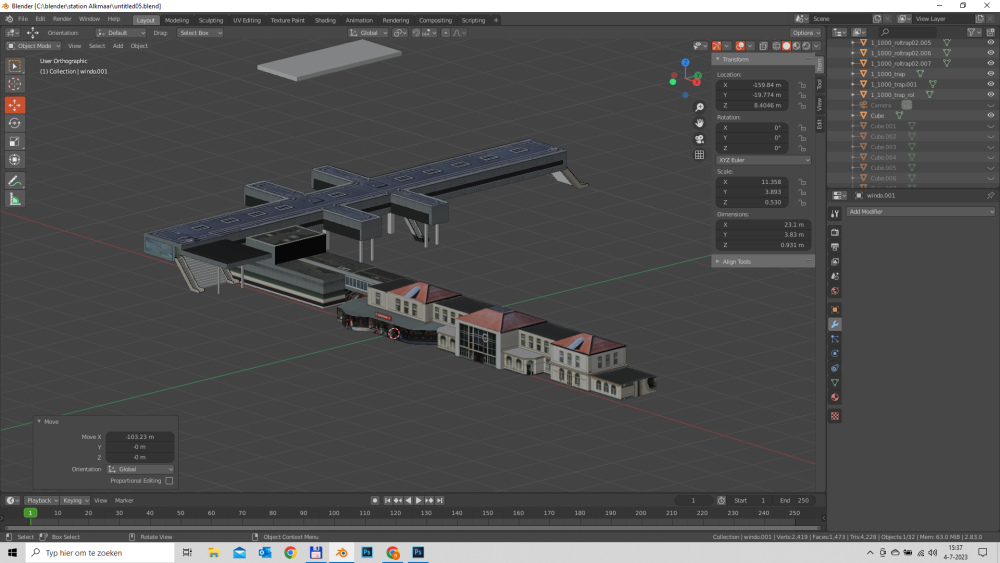This screenshot has width=1000, height=563.
Task: Activate the Rotate tool
Action: click(x=15, y=123)
